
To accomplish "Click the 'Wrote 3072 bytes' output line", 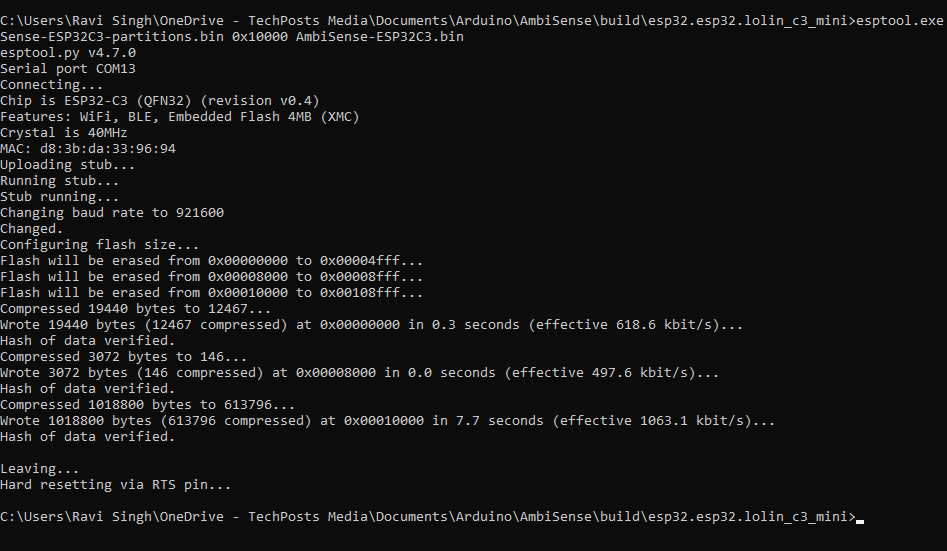I will 359,373.
